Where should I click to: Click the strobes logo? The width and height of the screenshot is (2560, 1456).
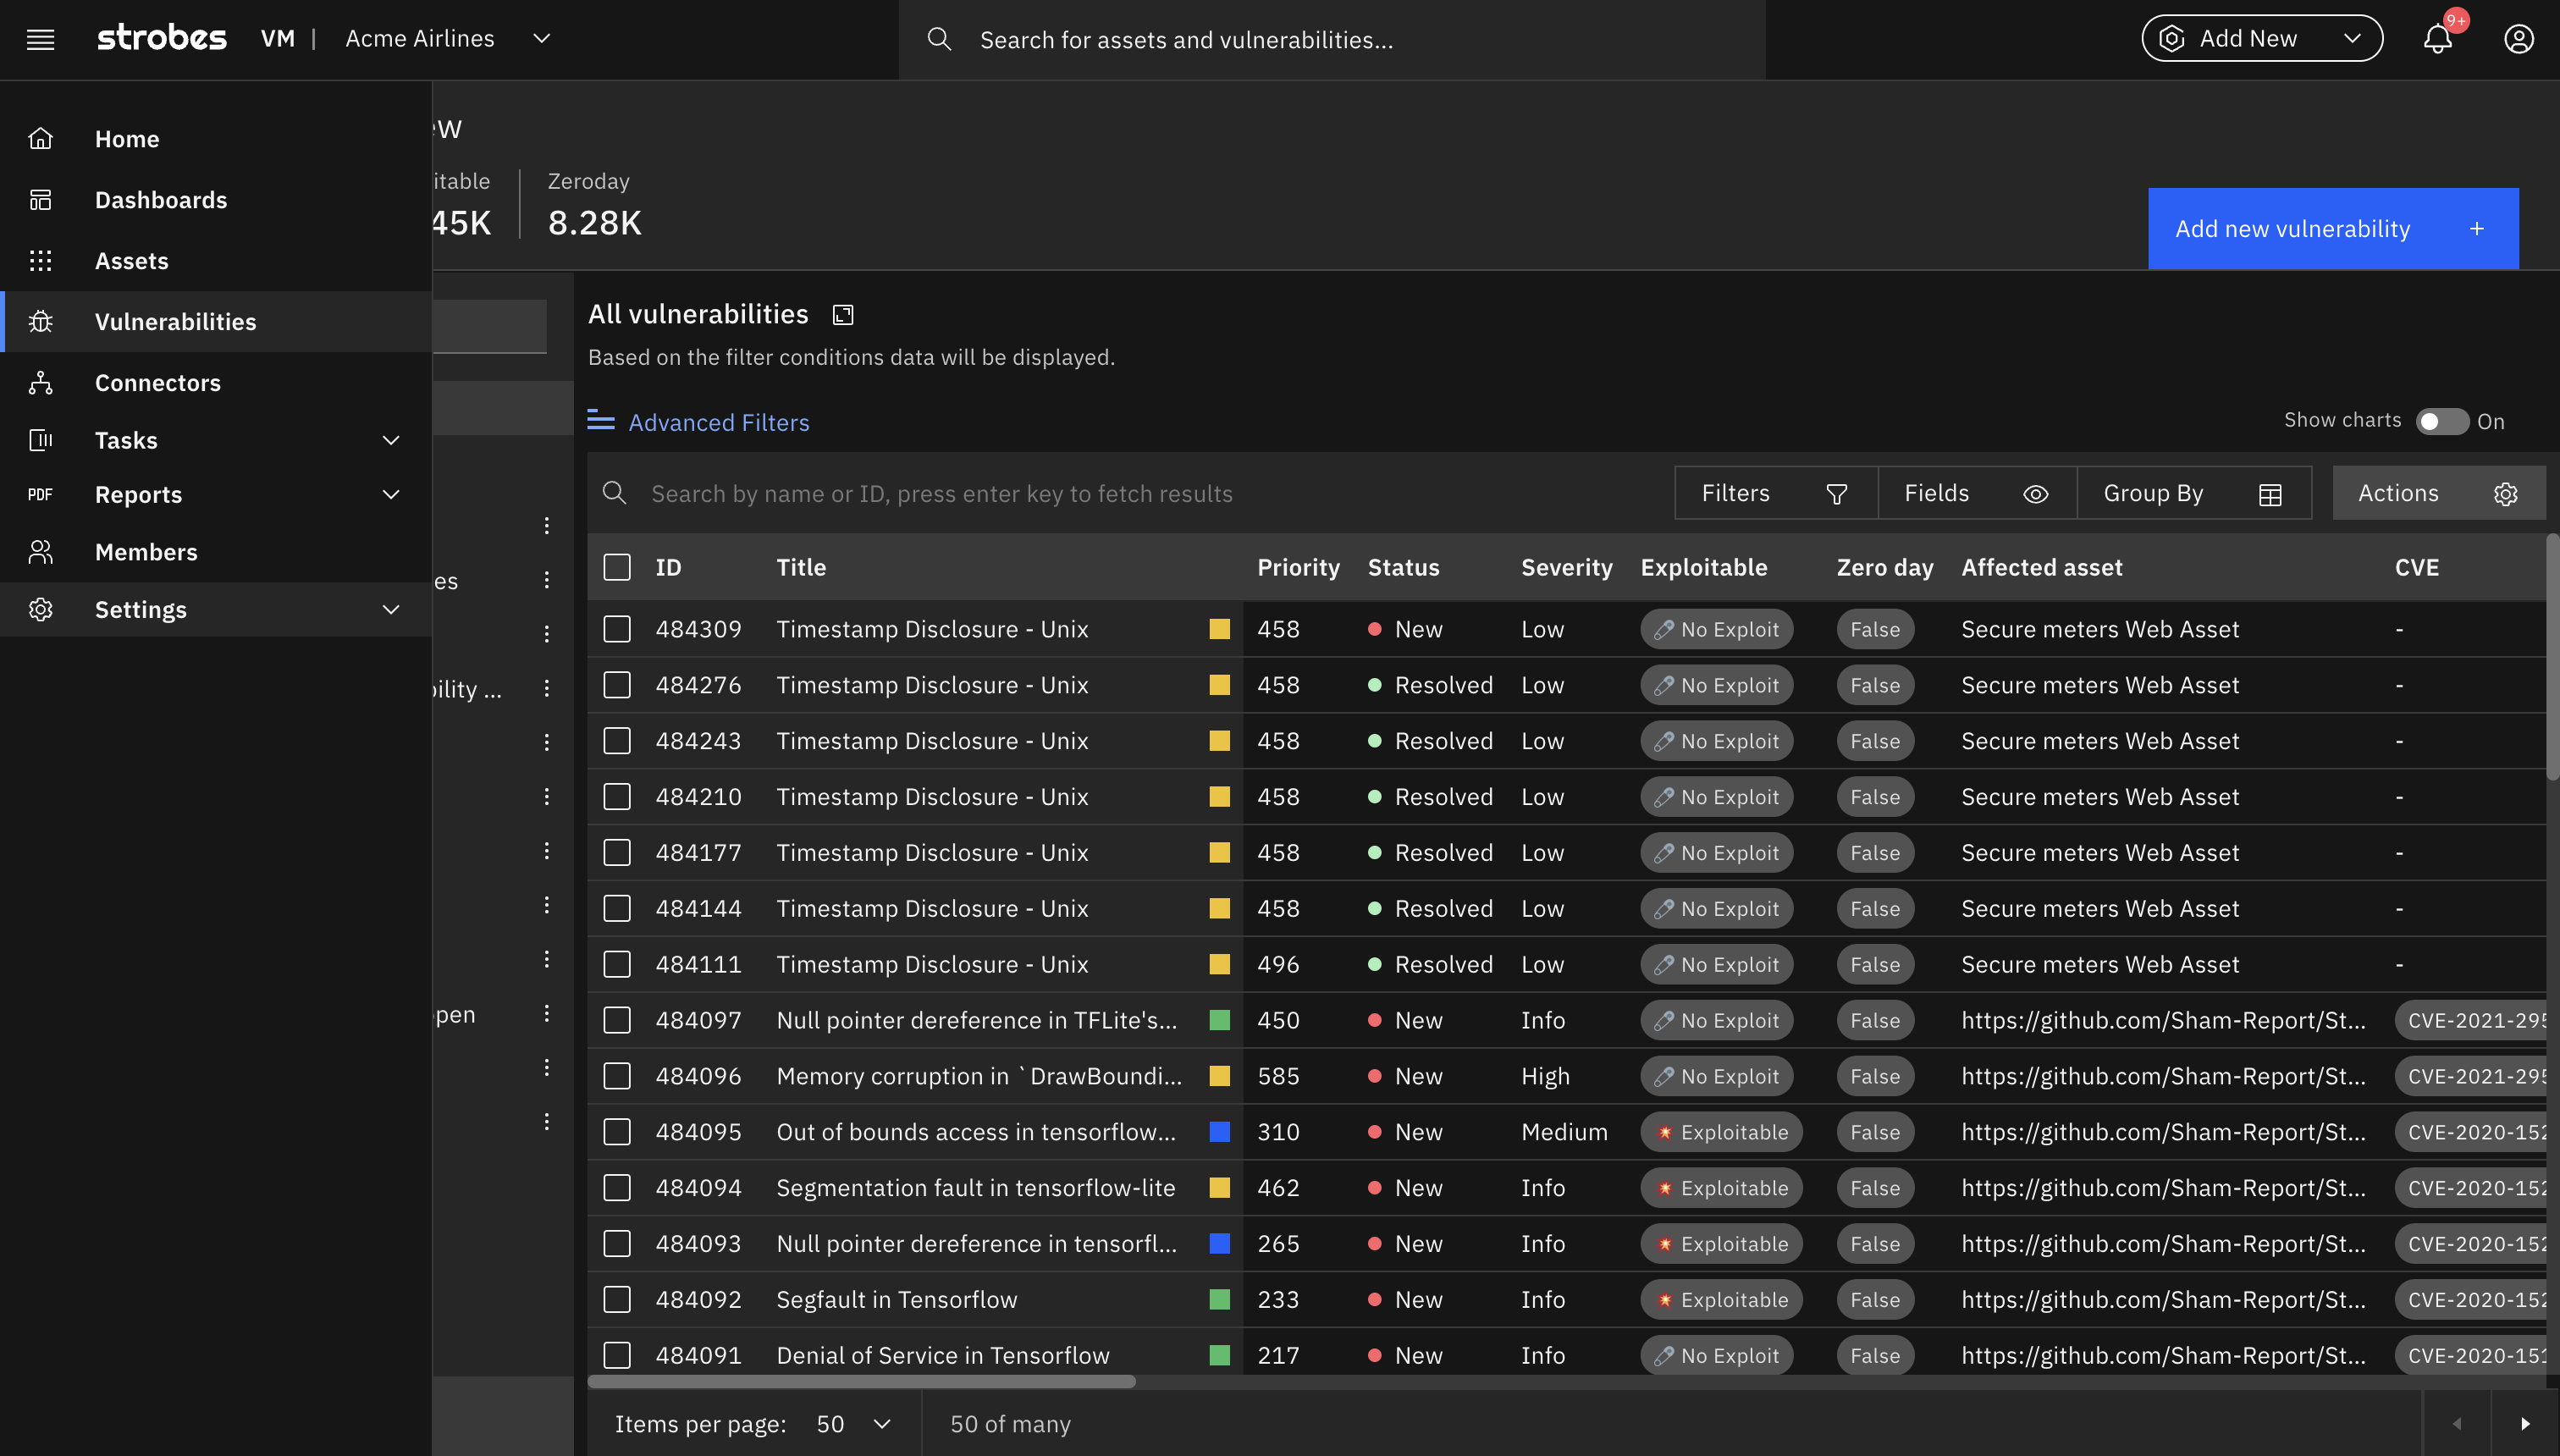[x=162, y=38]
